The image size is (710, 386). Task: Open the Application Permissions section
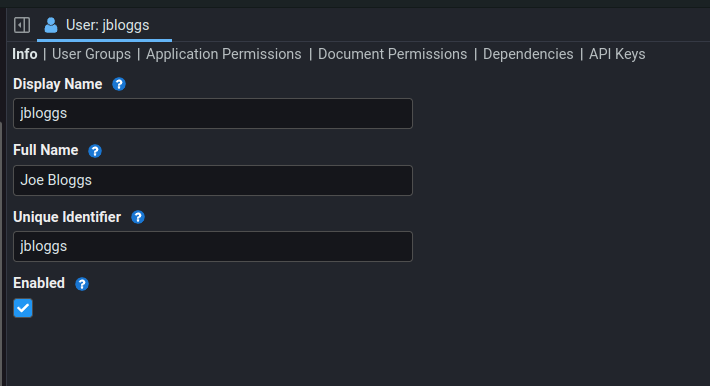point(224,54)
